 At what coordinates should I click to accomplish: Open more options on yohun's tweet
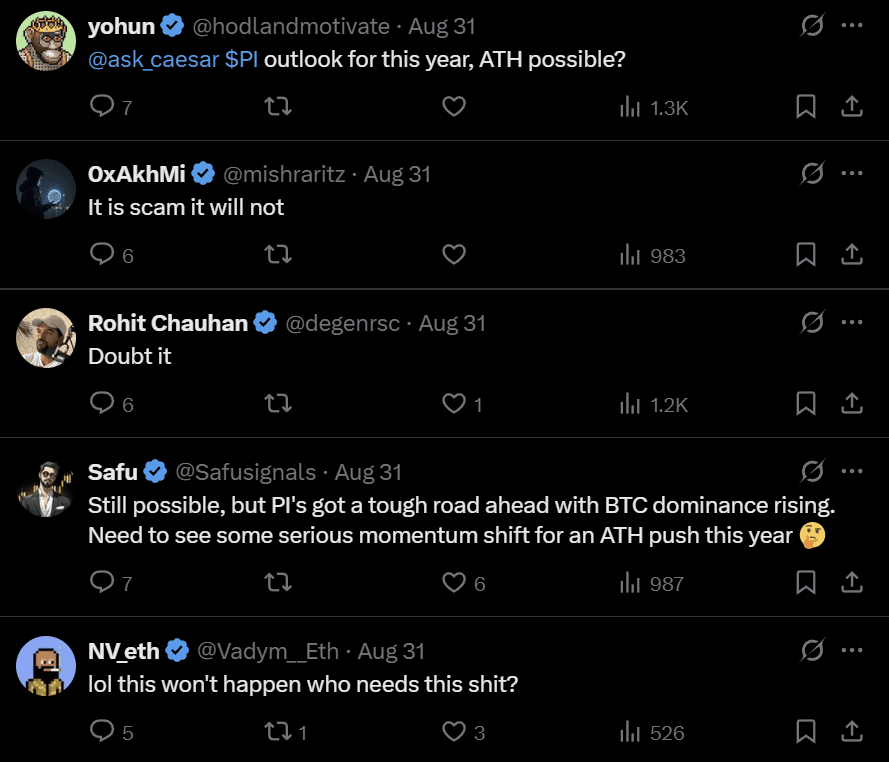tap(852, 25)
